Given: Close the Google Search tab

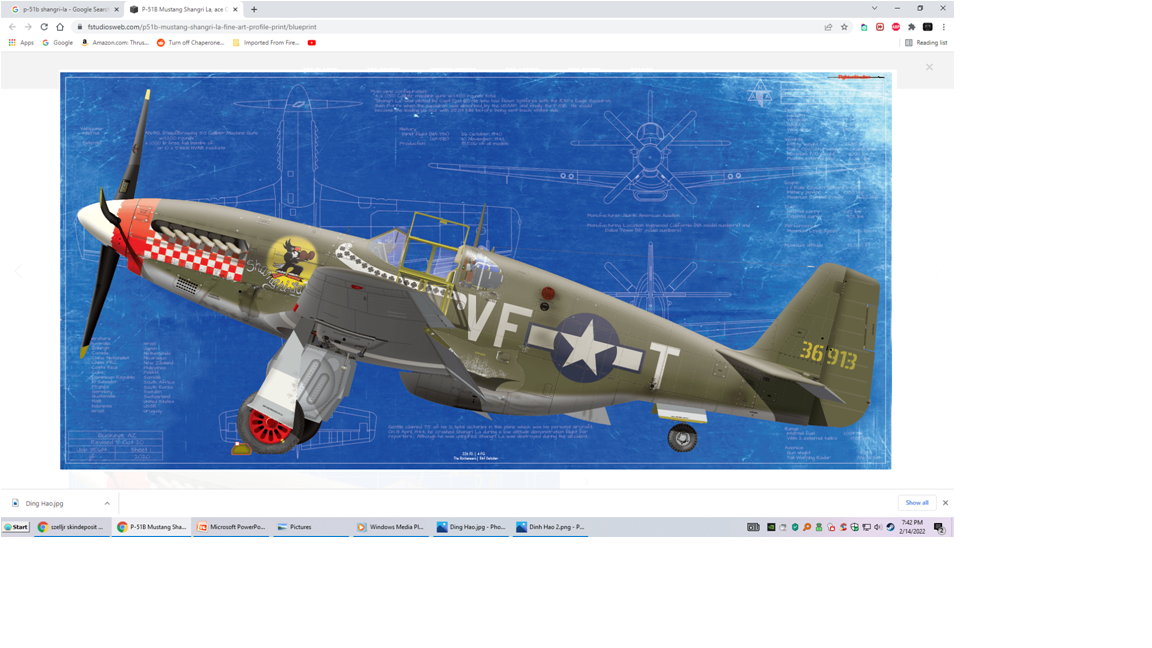Looking at the screenshot, I should [x=116, y=10].
